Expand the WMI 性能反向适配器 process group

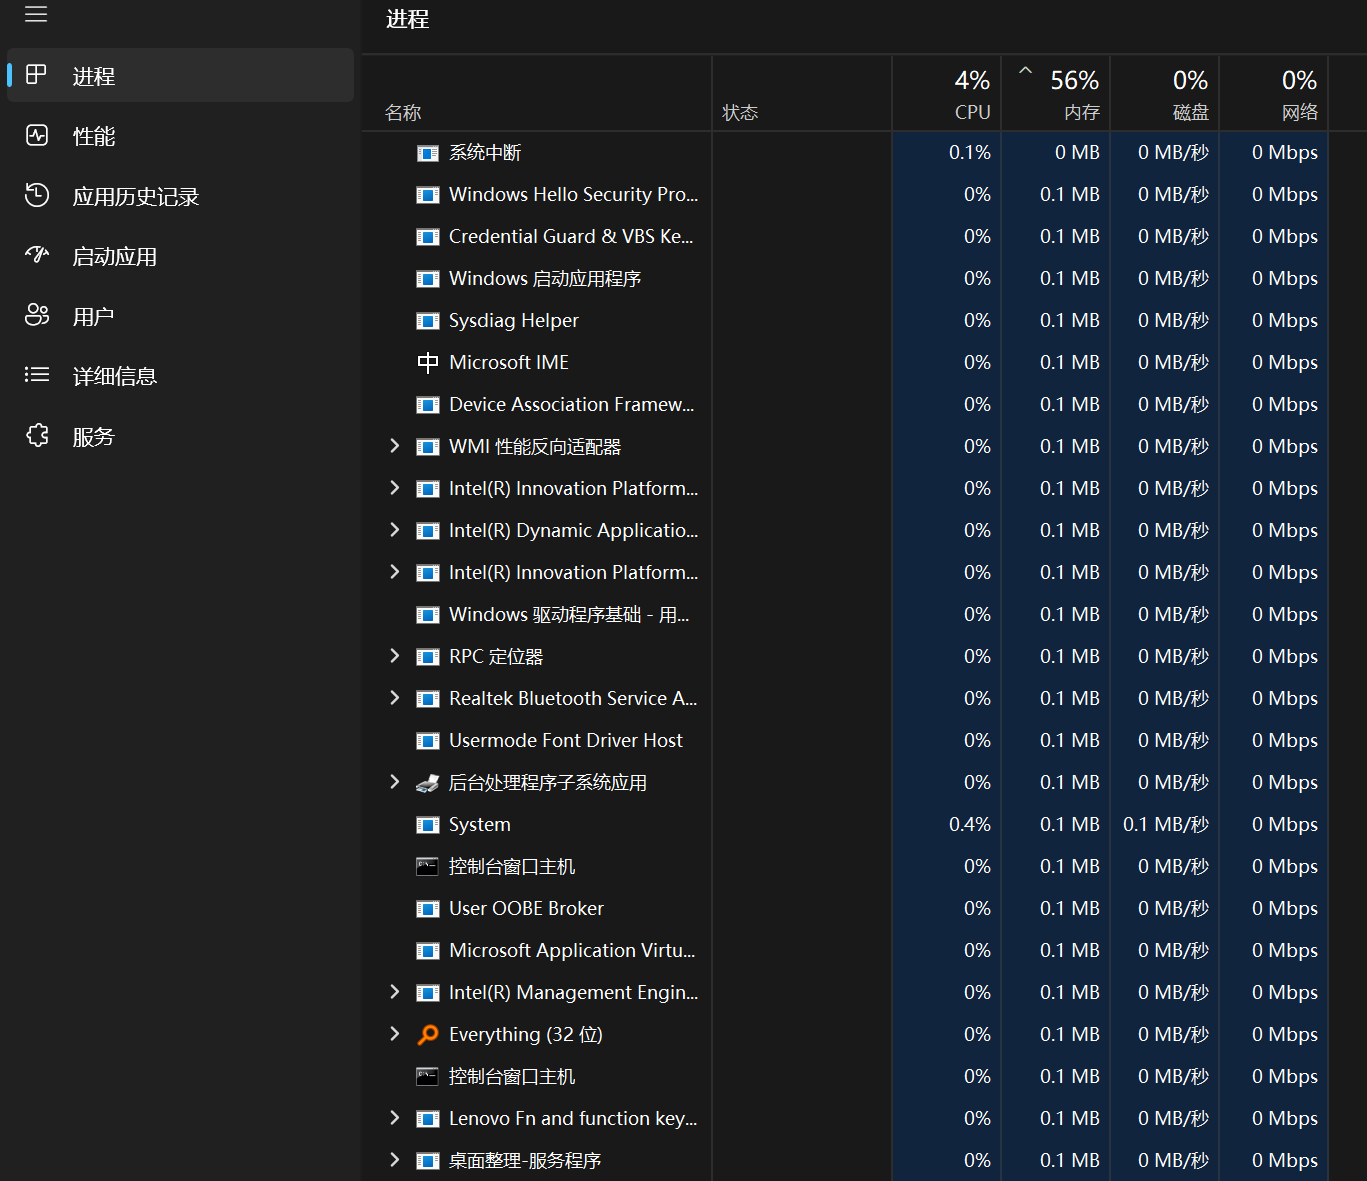pos(394,446)
